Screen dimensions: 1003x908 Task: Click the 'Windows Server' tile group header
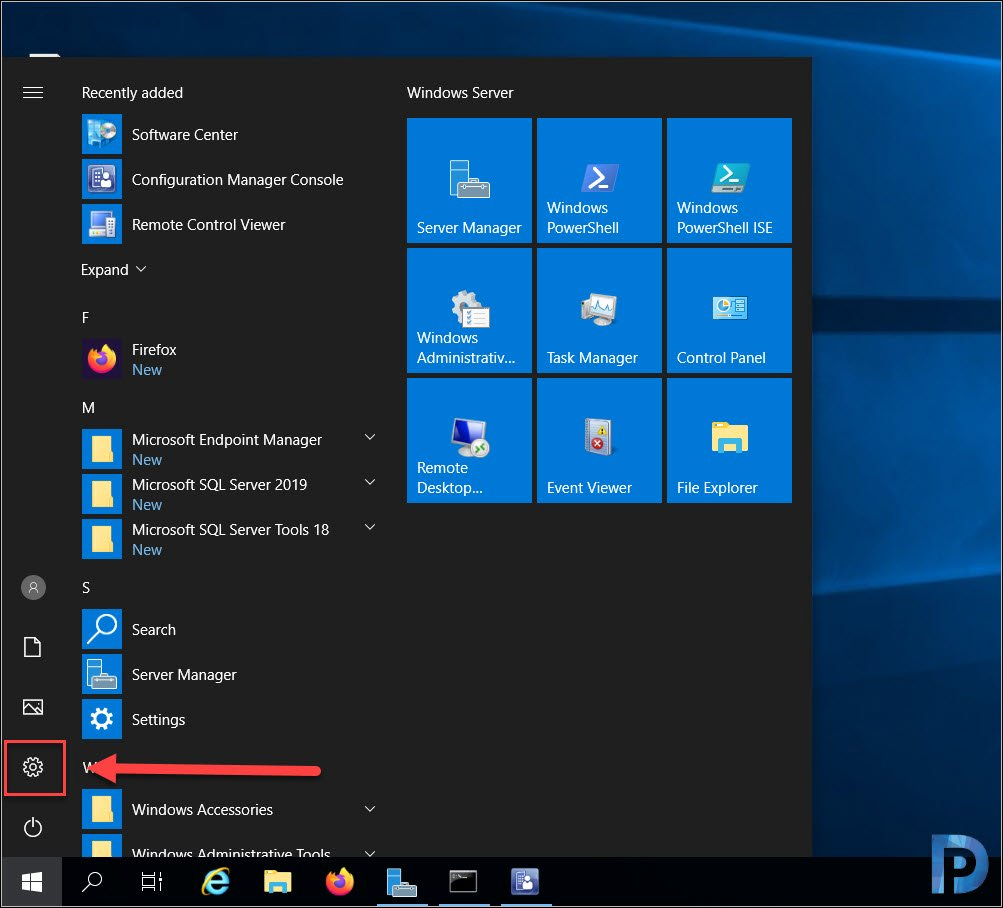pyautogui.click(x=460, y=93)
